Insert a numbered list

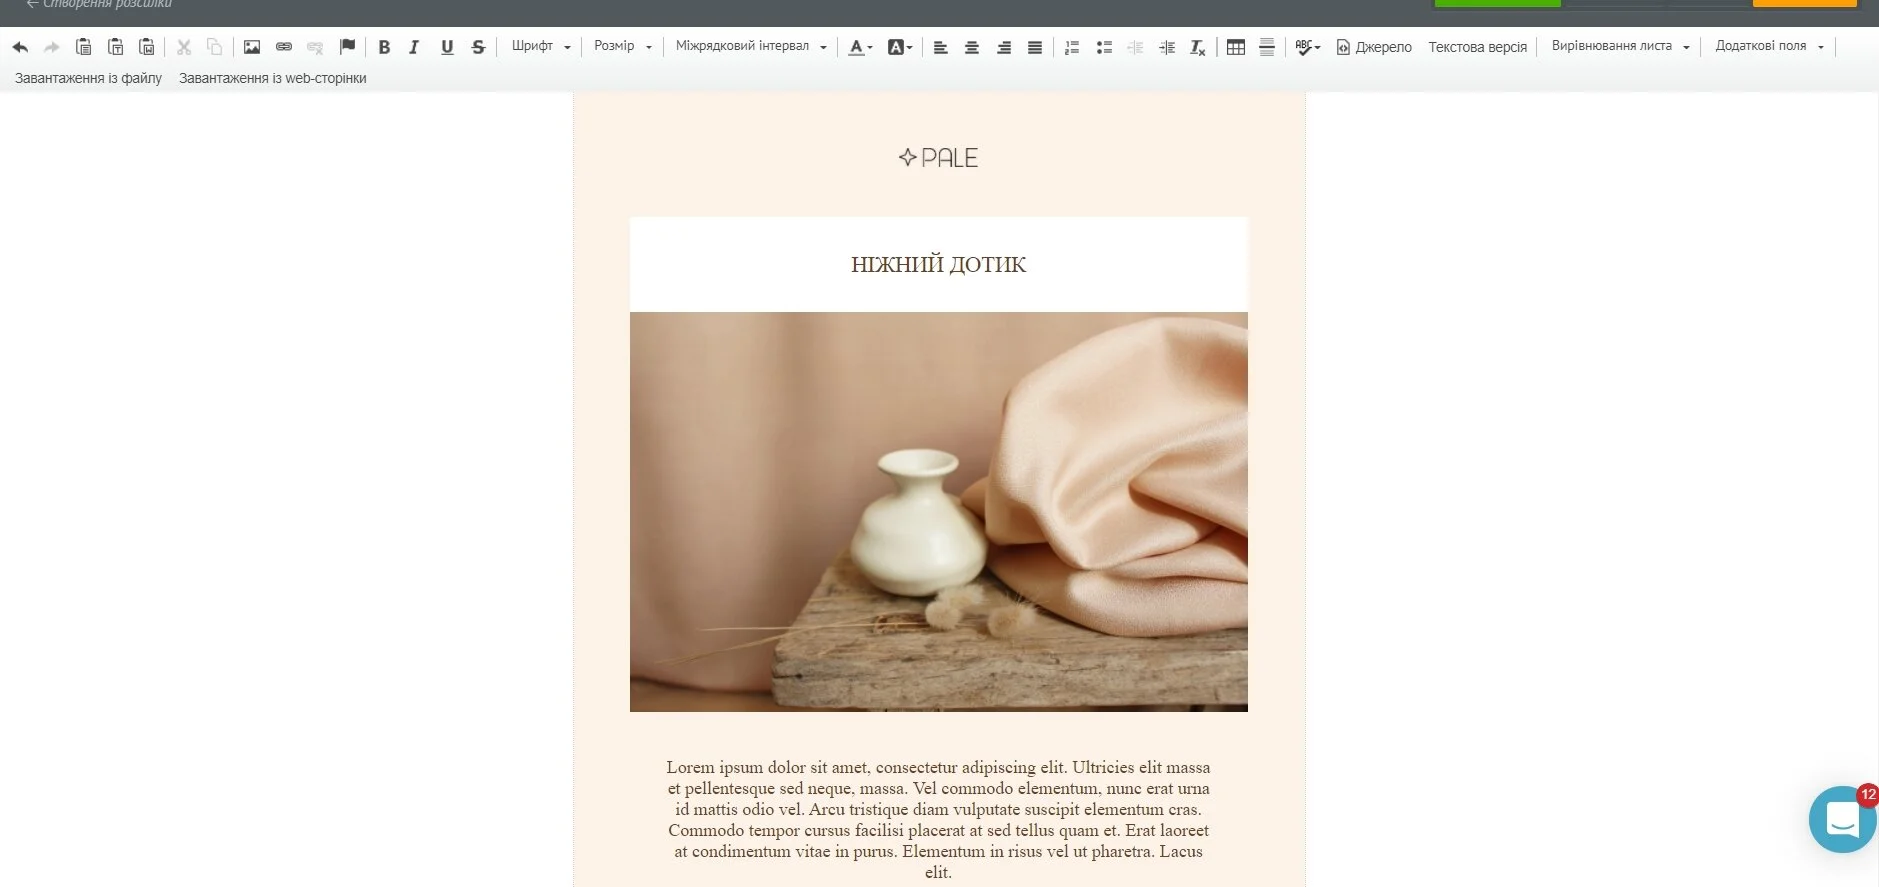coord(1072,47)
